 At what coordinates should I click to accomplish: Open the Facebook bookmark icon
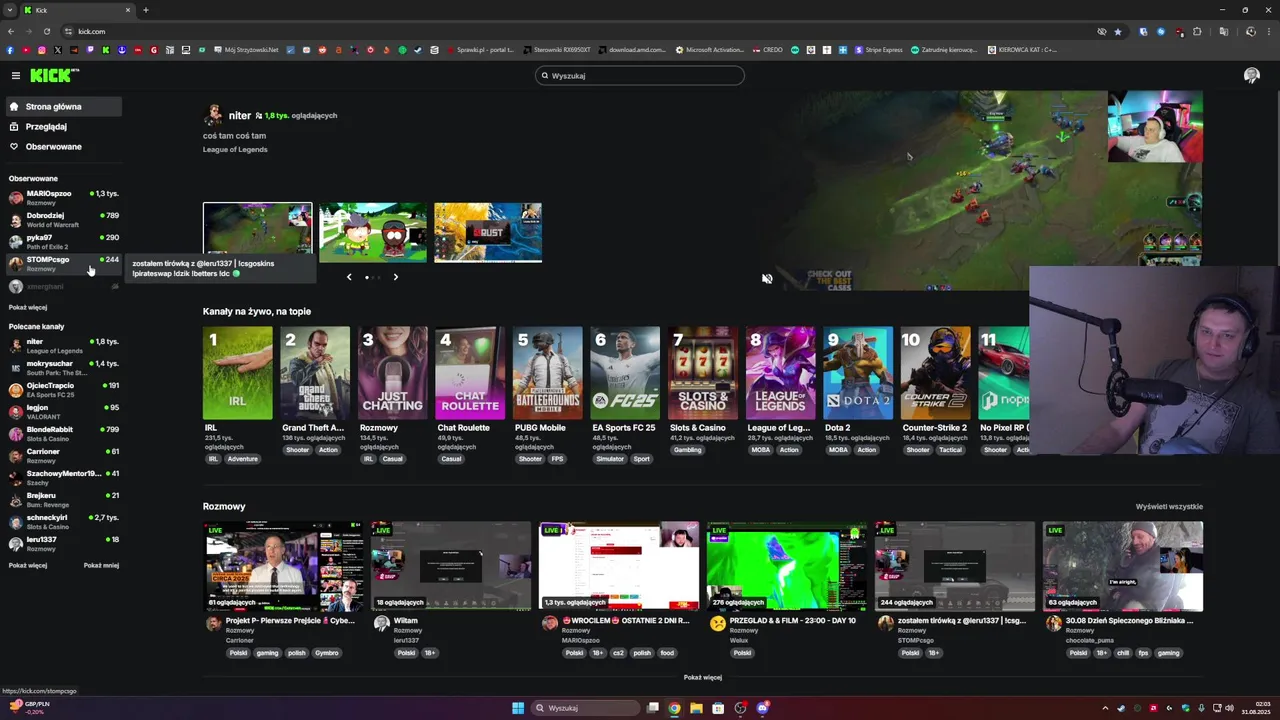(10, 50)
